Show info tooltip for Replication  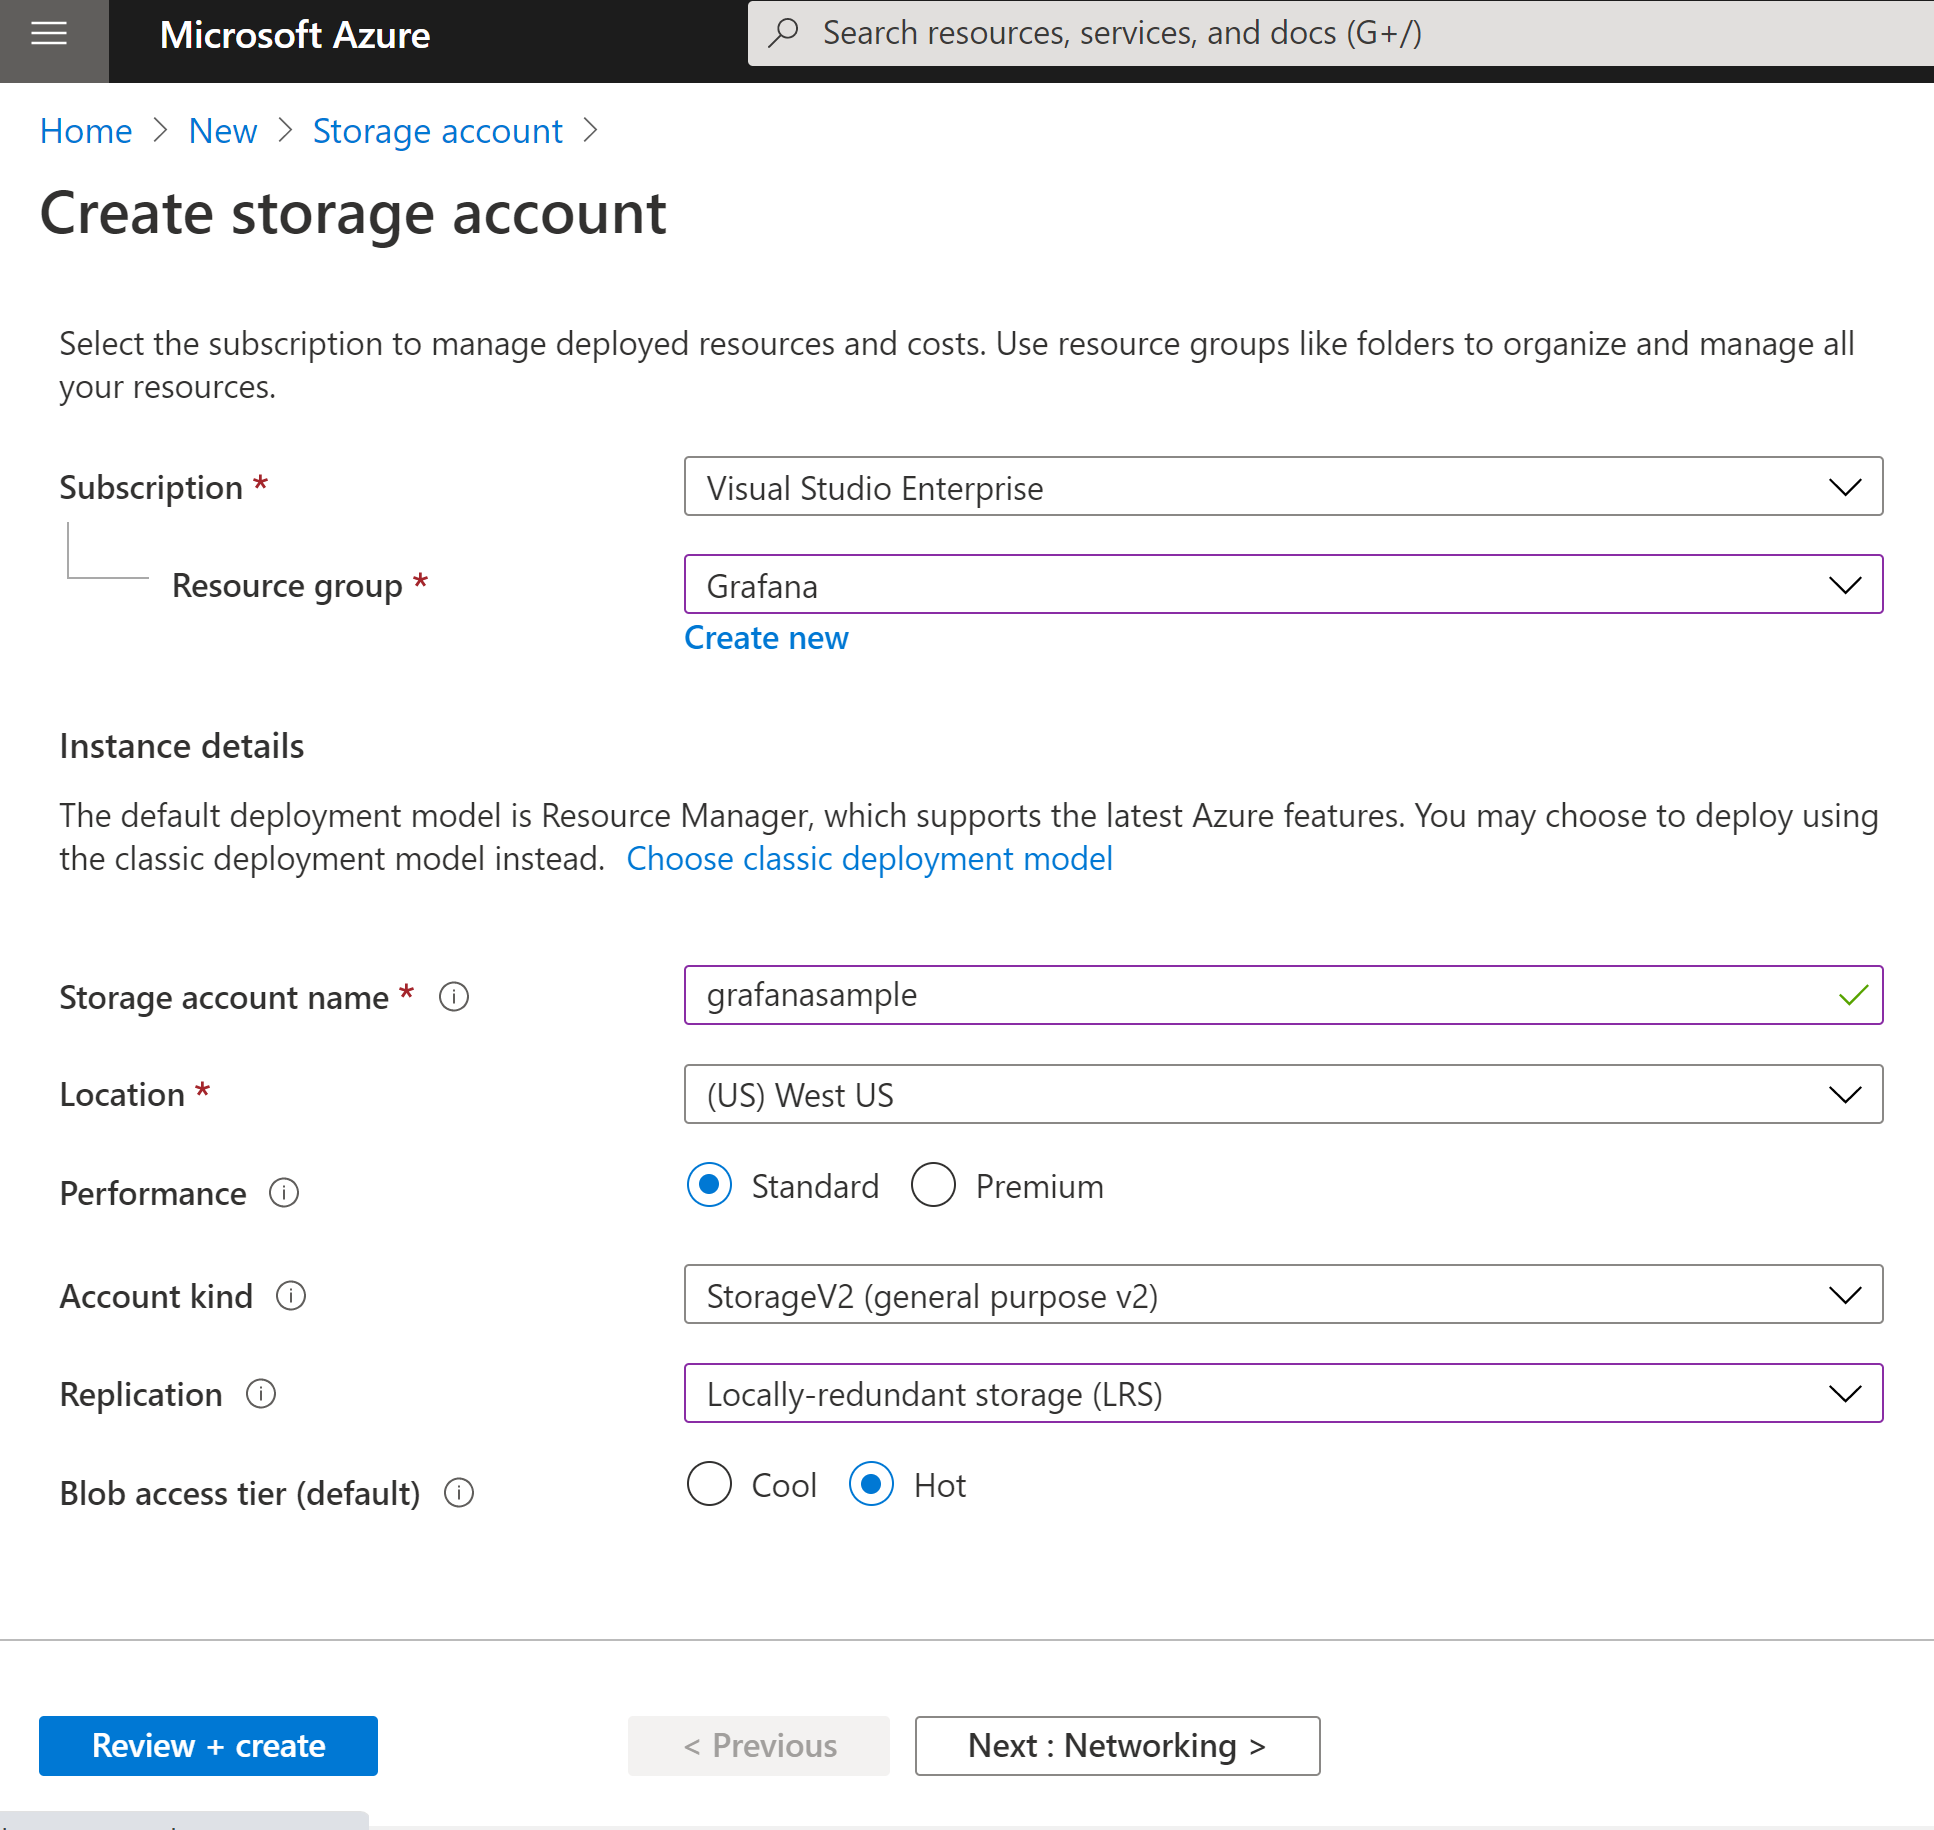pos(261,1394)
